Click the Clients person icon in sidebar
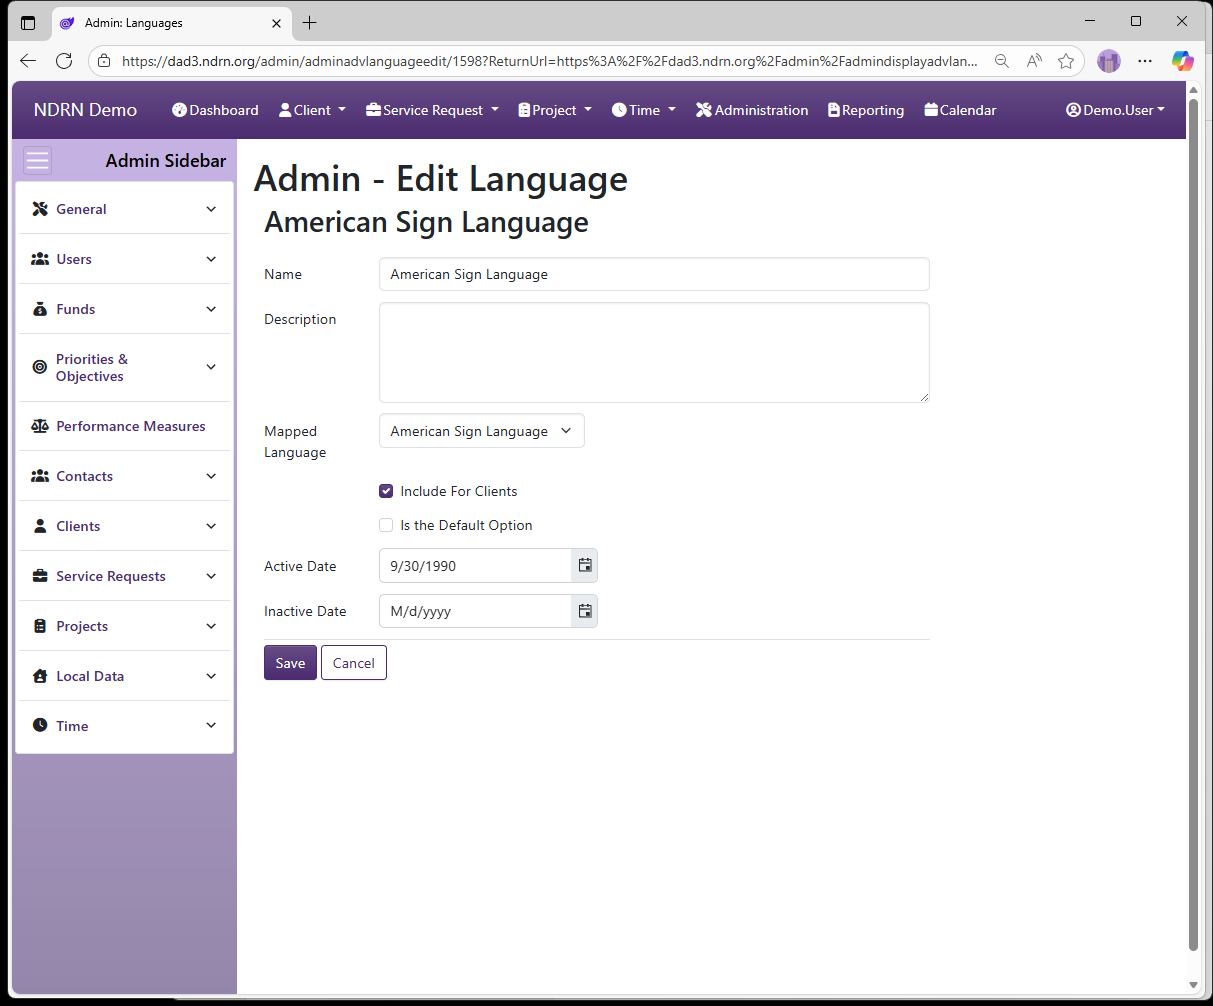The width and height of the screenshot is (1213, 1006). pyautogui.click(x=40, y=526)
